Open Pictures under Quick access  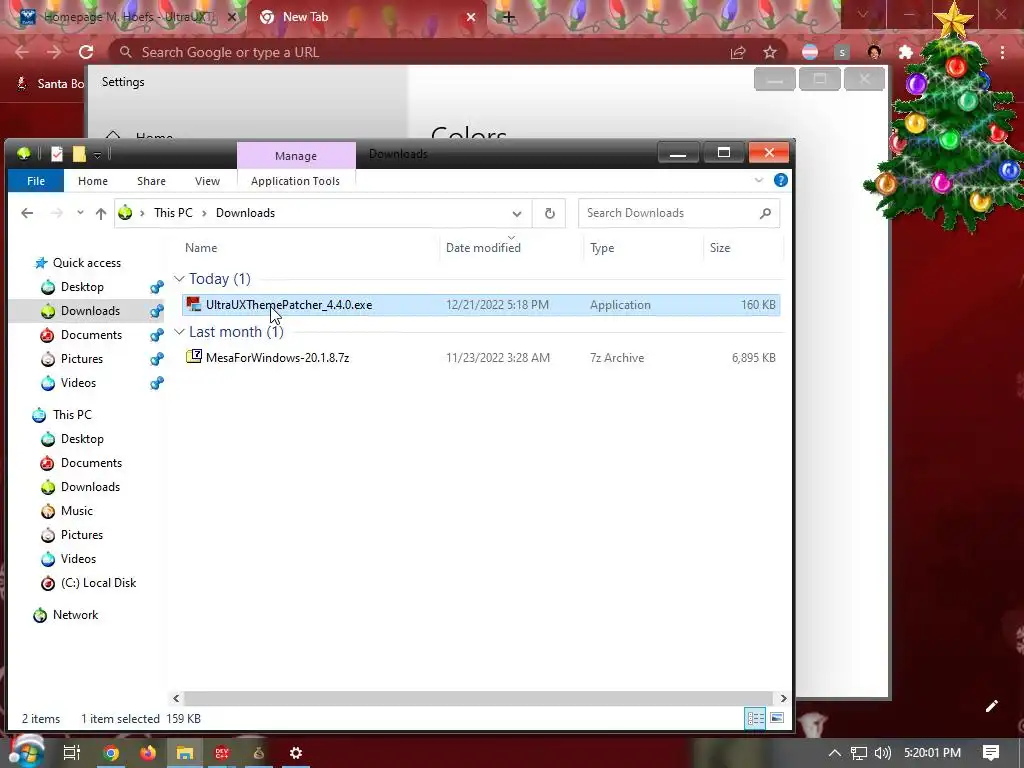tap(82, 359)
